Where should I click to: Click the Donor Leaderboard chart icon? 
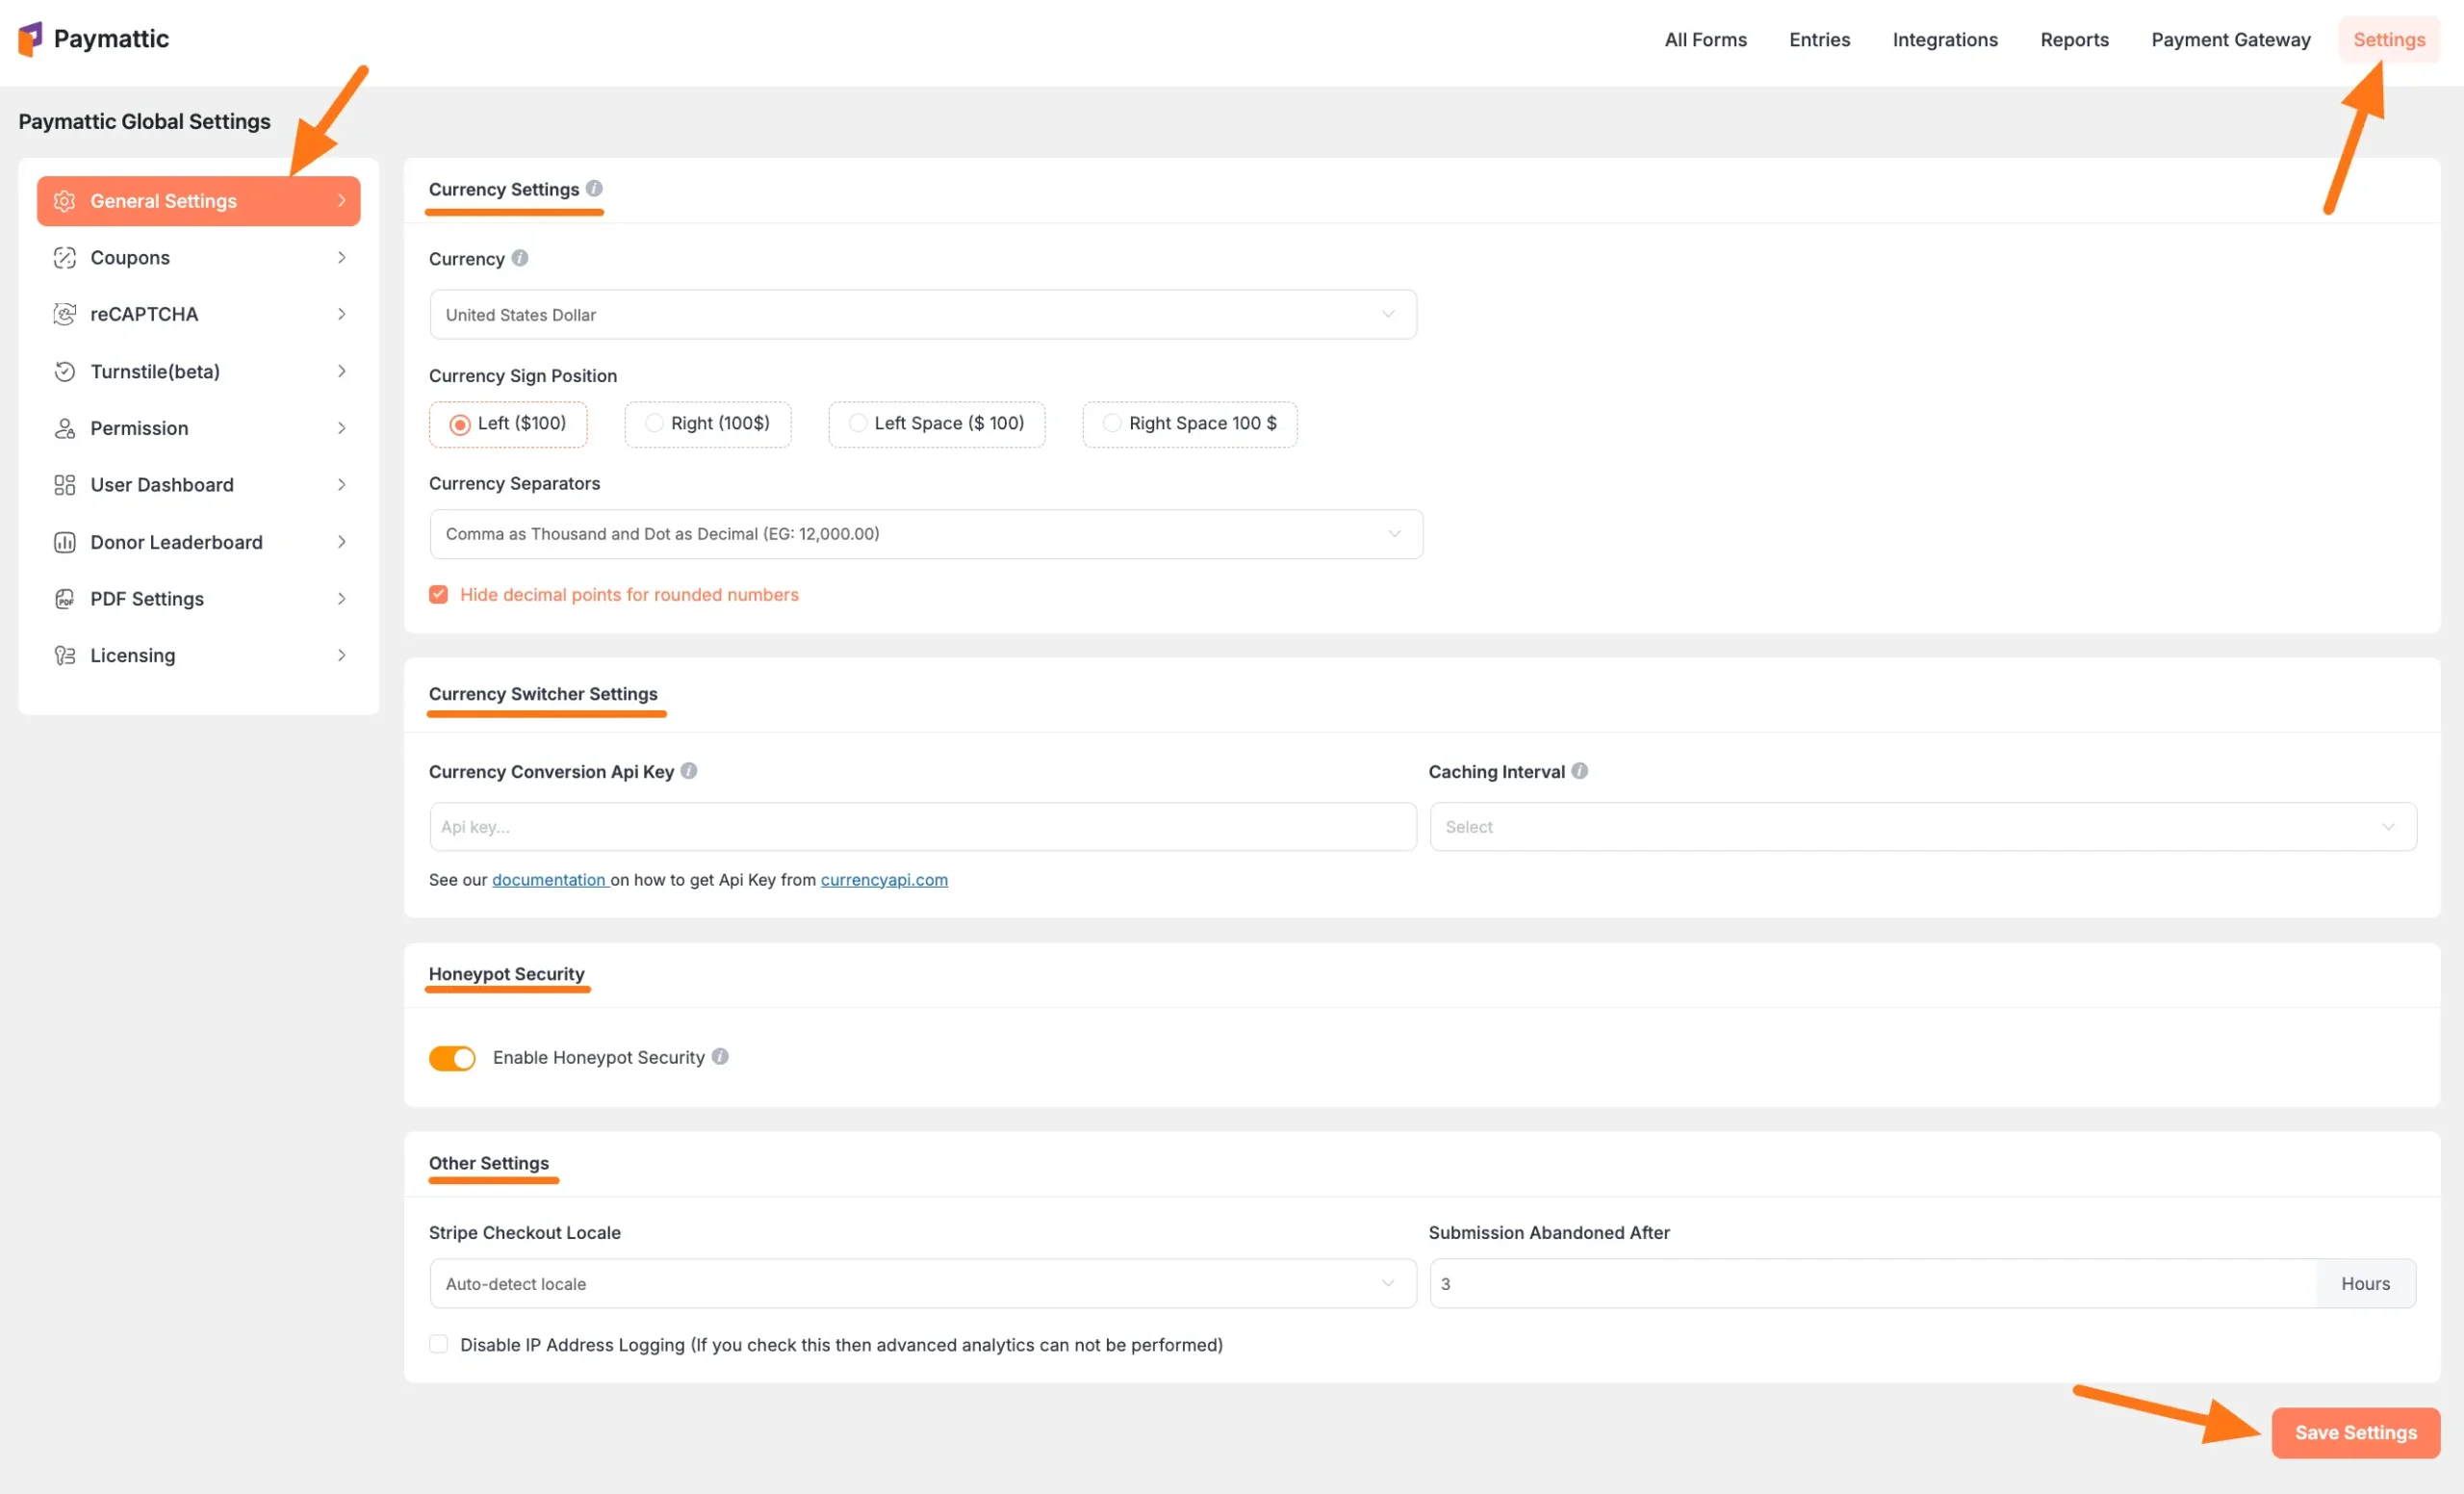click(64, 542)
